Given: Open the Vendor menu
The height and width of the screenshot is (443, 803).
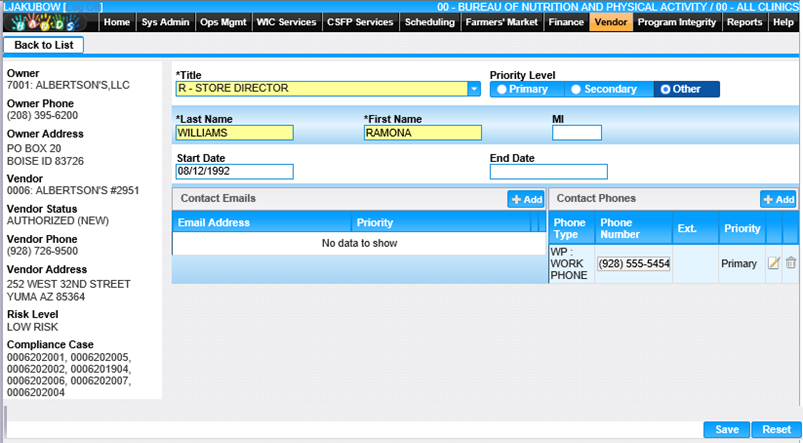Looking at the screenshot, I should point(611,22).
